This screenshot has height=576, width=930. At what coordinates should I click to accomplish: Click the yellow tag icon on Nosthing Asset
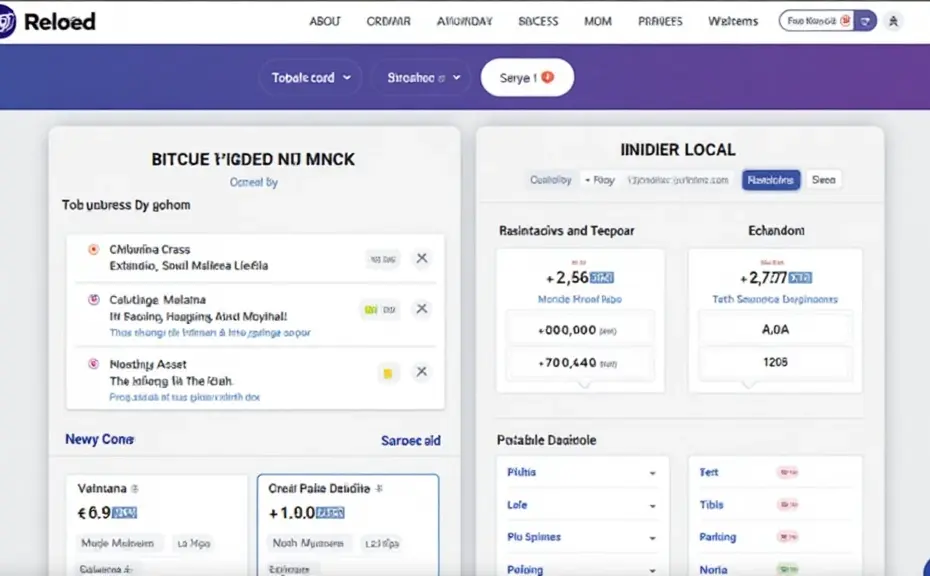(388, 373)
